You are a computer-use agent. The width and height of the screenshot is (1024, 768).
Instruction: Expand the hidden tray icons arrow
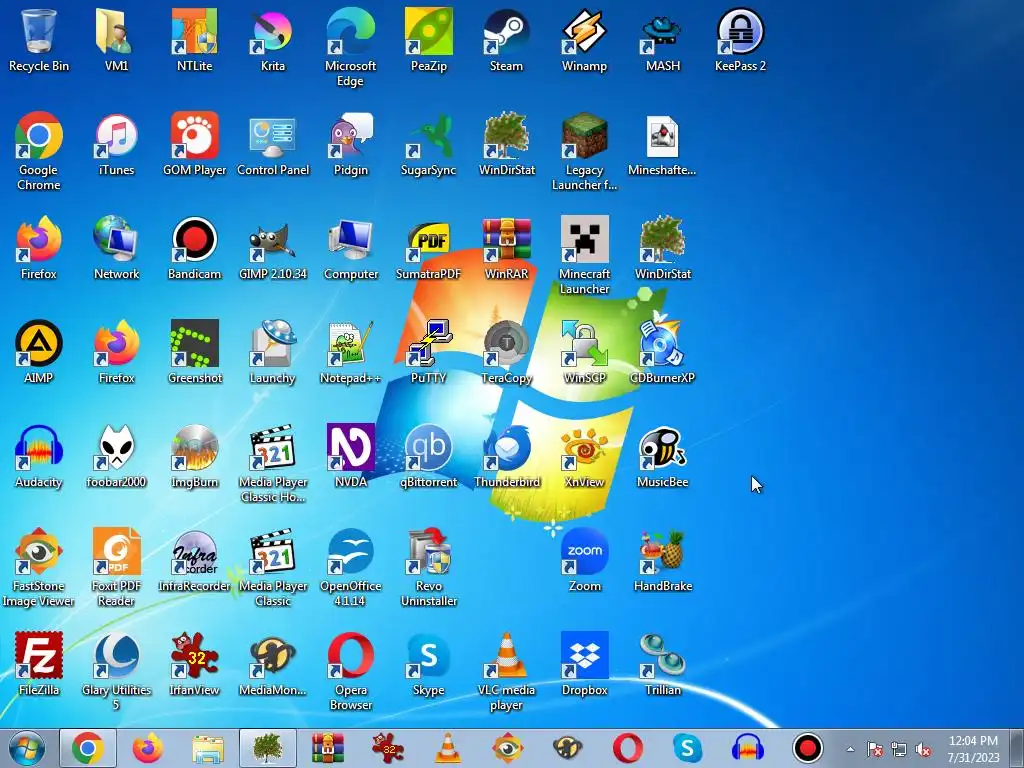point(850,749)
